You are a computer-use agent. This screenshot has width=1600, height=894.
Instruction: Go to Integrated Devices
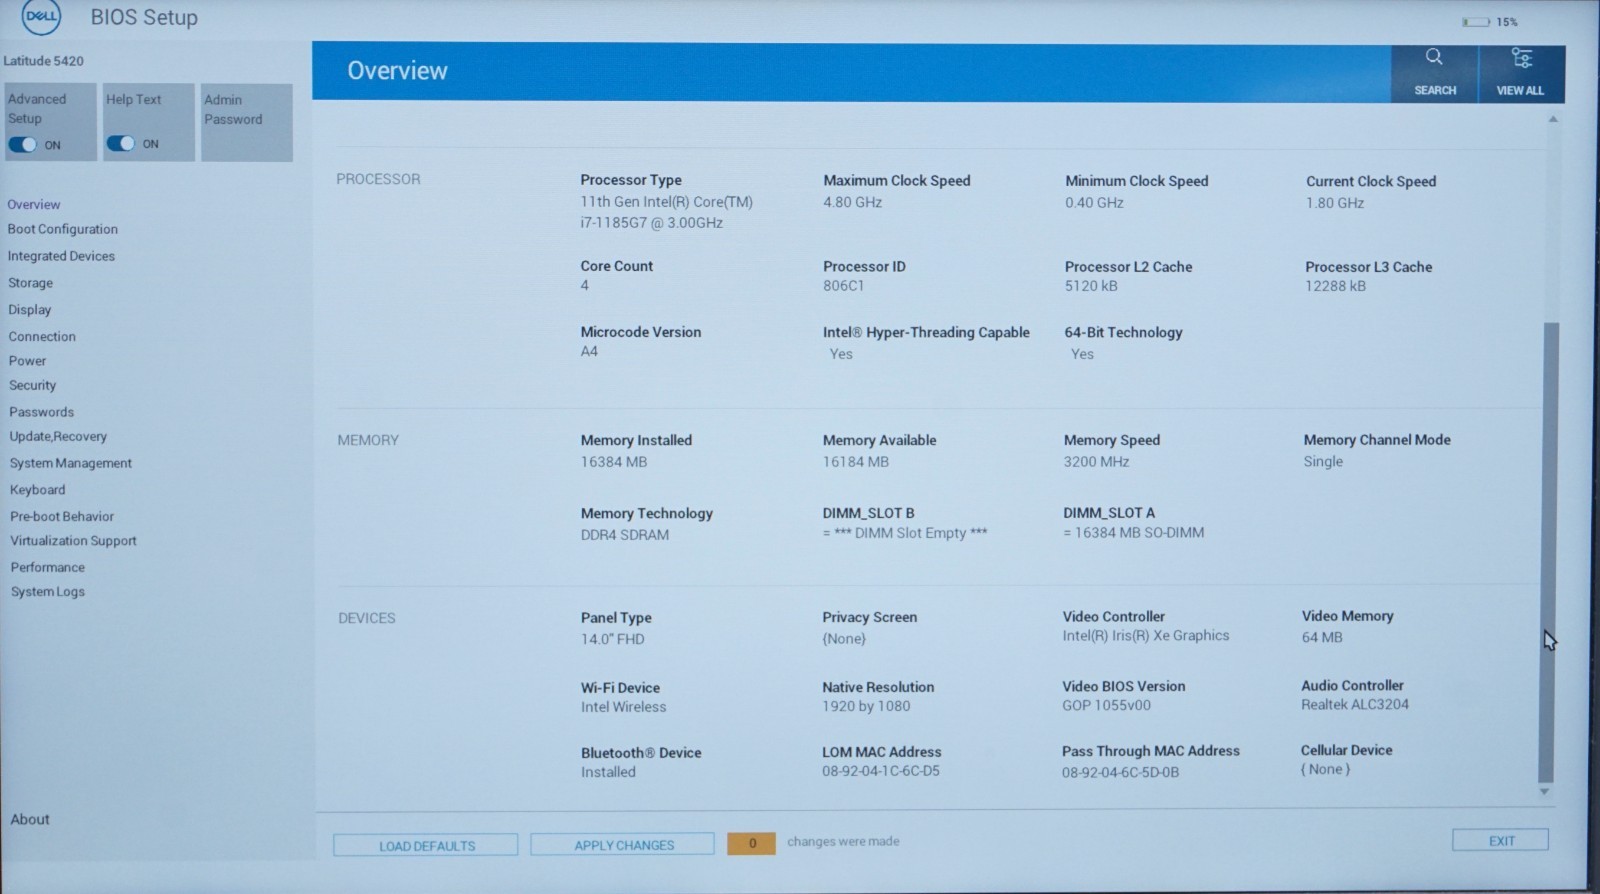pos(61,256)
